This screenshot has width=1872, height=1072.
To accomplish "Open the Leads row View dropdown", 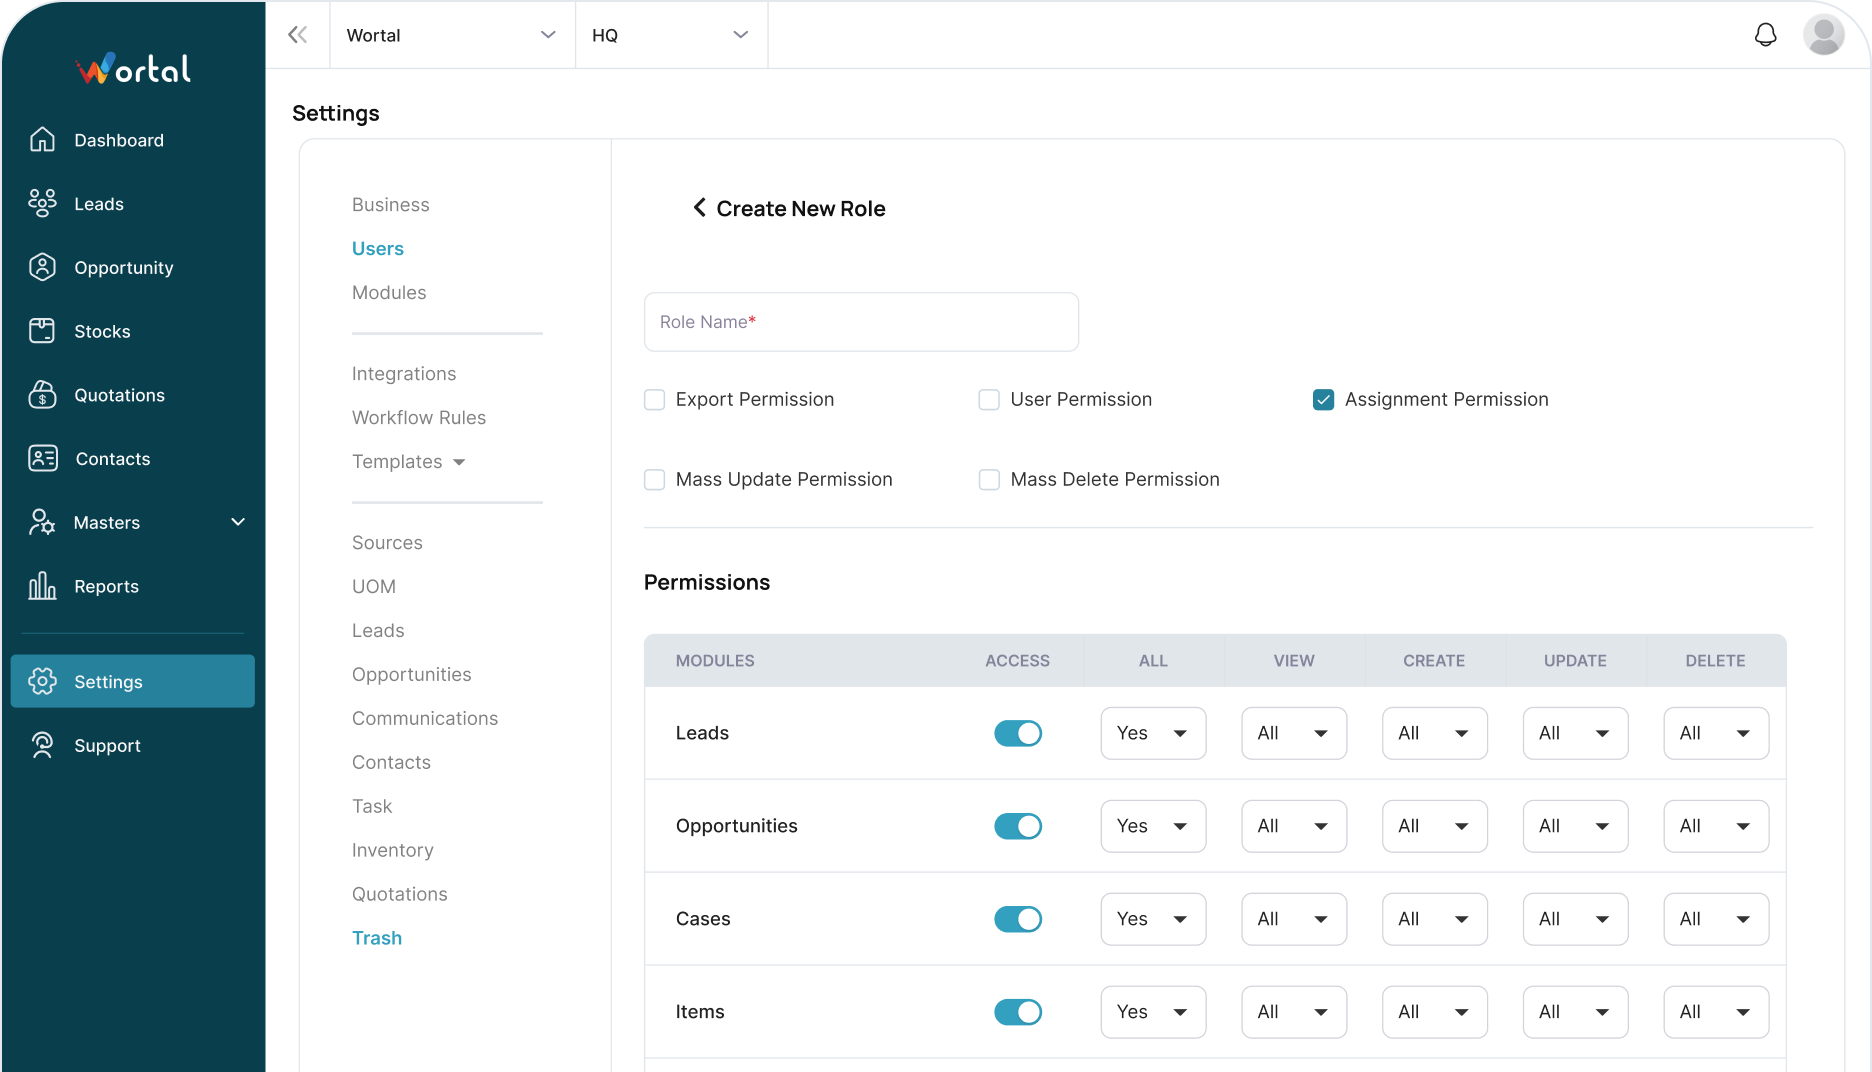I will 1293,733.
